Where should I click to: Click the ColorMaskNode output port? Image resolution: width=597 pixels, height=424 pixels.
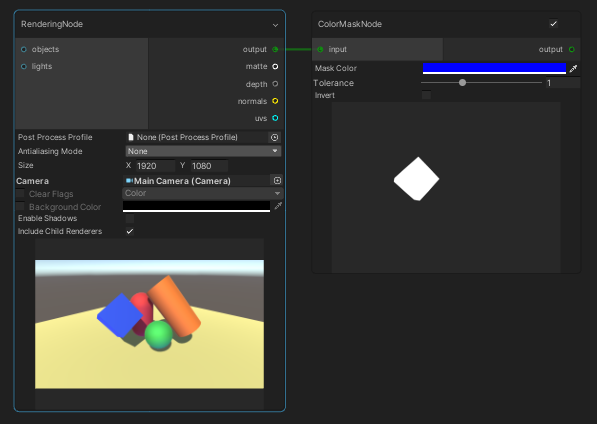pos(571,49)
